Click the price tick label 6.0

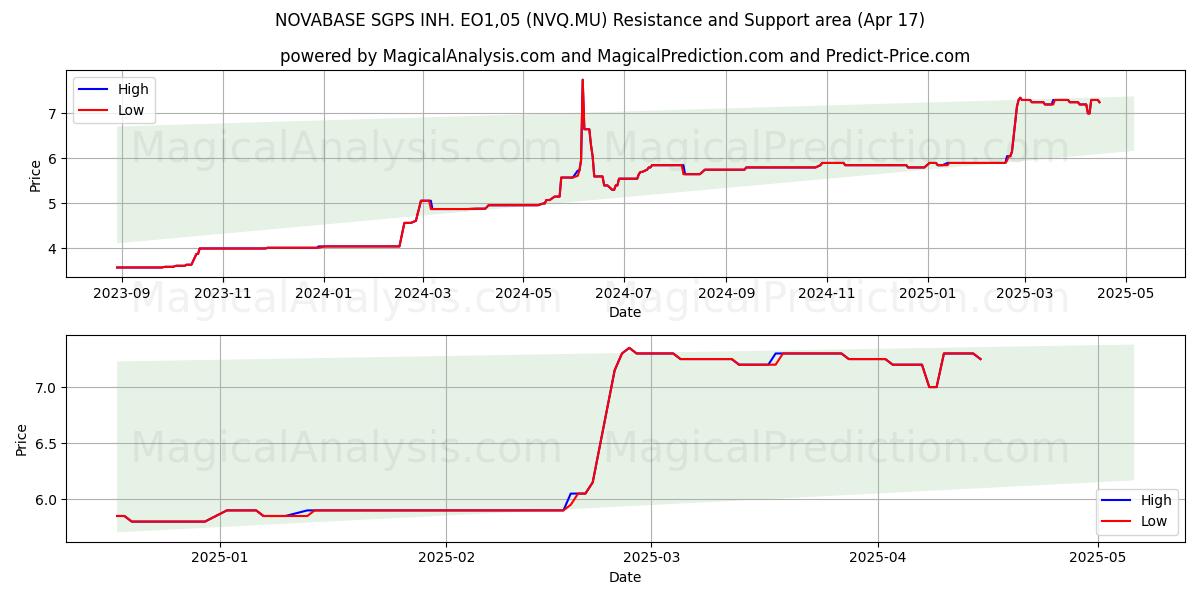coord(47,500)
